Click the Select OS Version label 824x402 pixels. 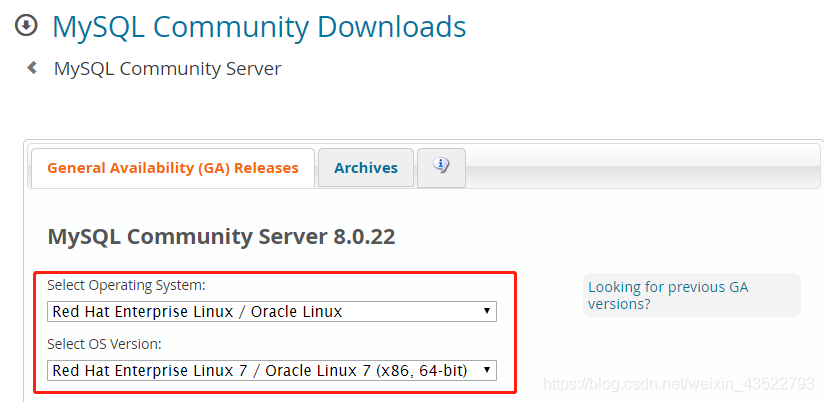click(104, 345)
